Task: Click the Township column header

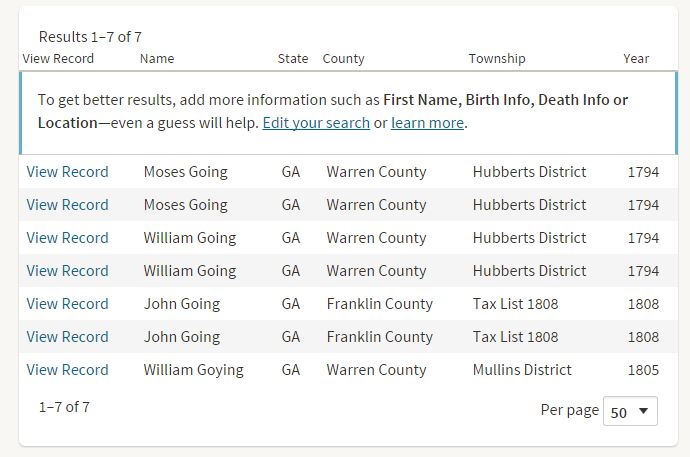Action: point(497,59)
